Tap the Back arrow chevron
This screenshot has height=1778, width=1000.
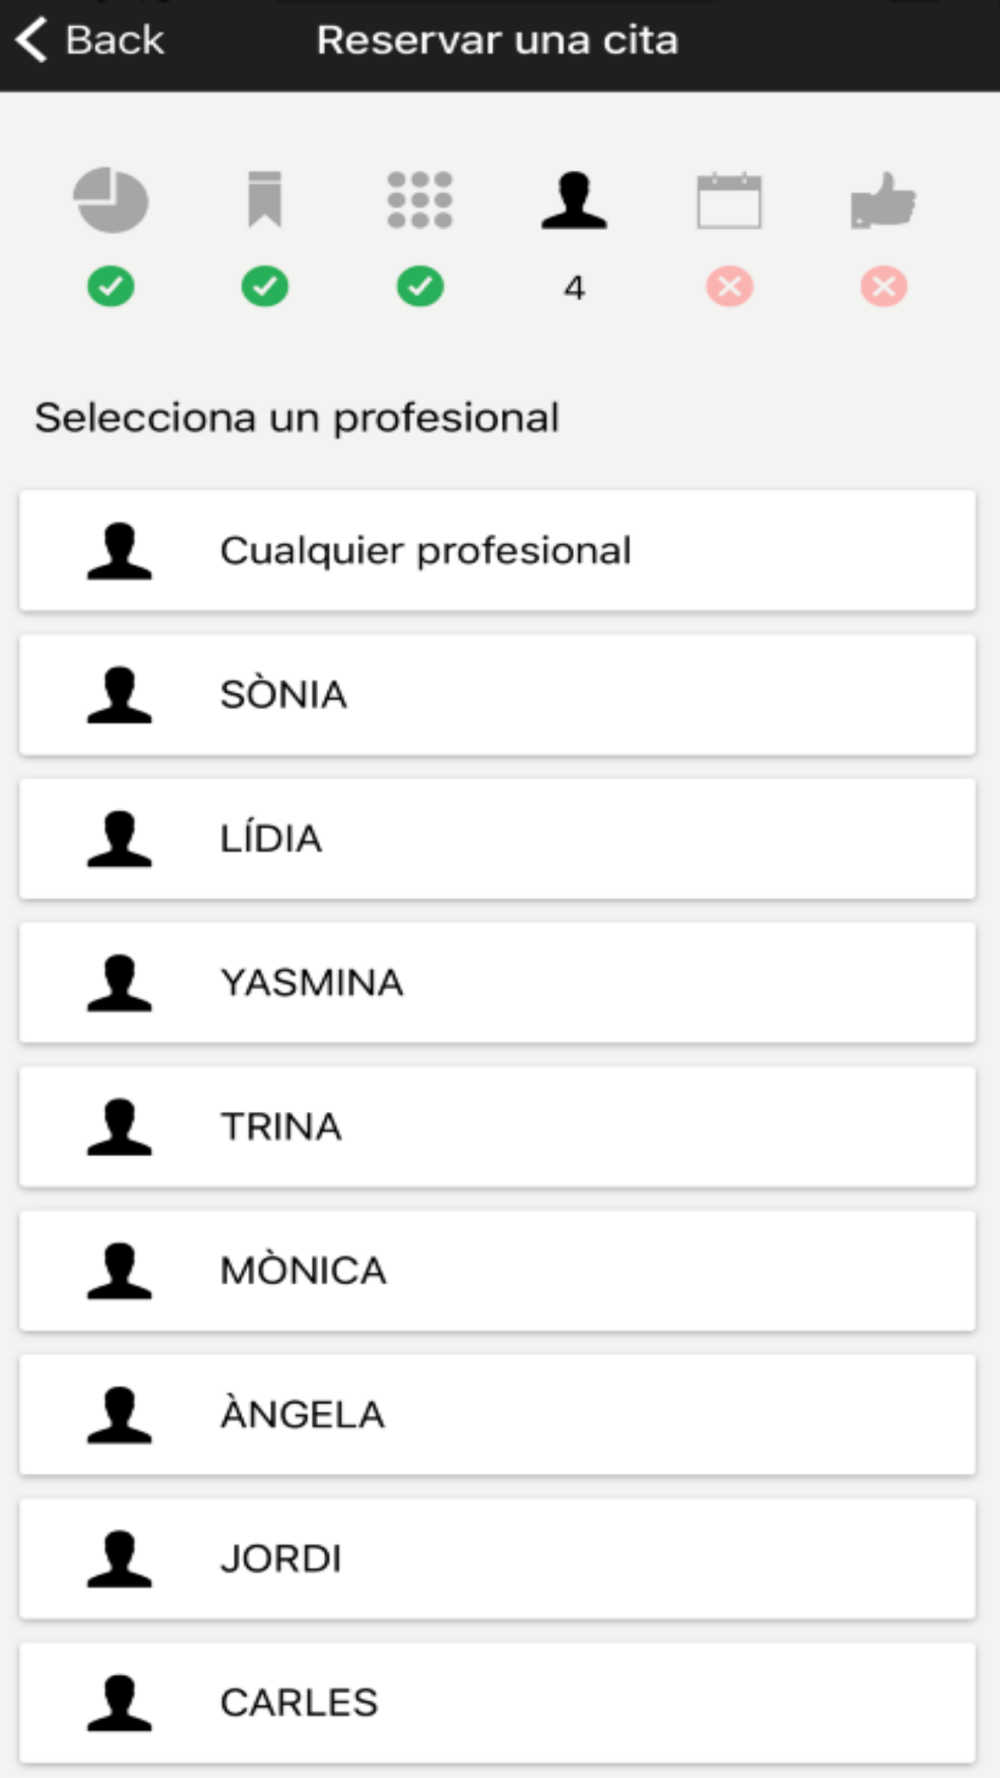coord(32,40)
